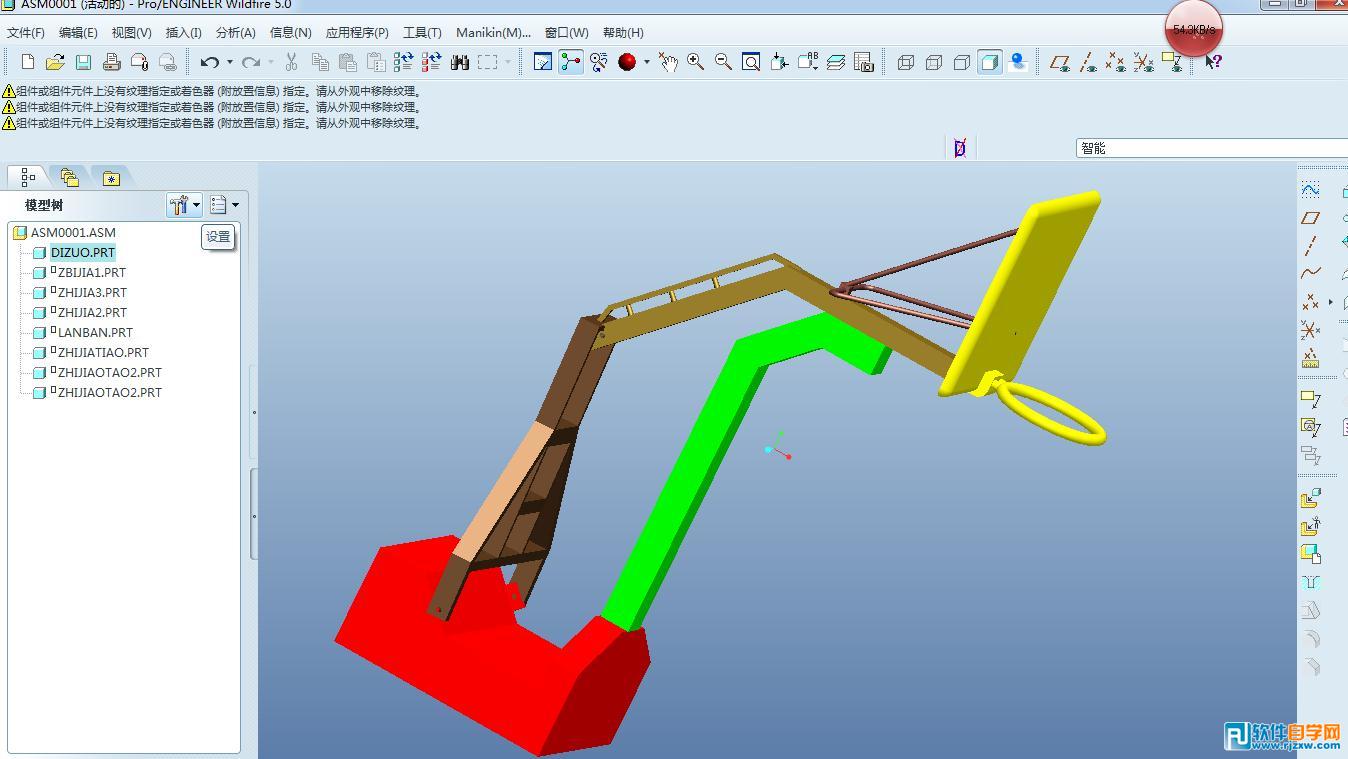Click the context-sensitive help pointer icon

1213,62
